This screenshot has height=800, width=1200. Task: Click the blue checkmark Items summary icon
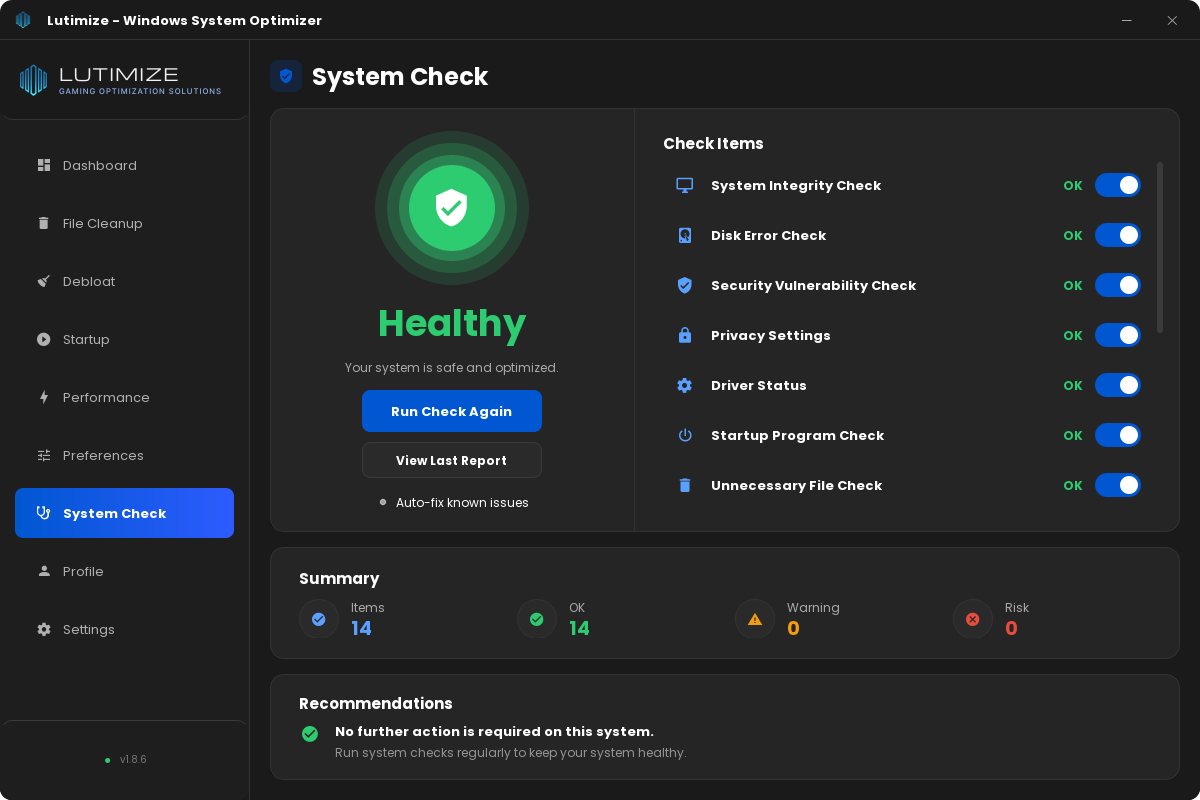click(x=319, y=619)
